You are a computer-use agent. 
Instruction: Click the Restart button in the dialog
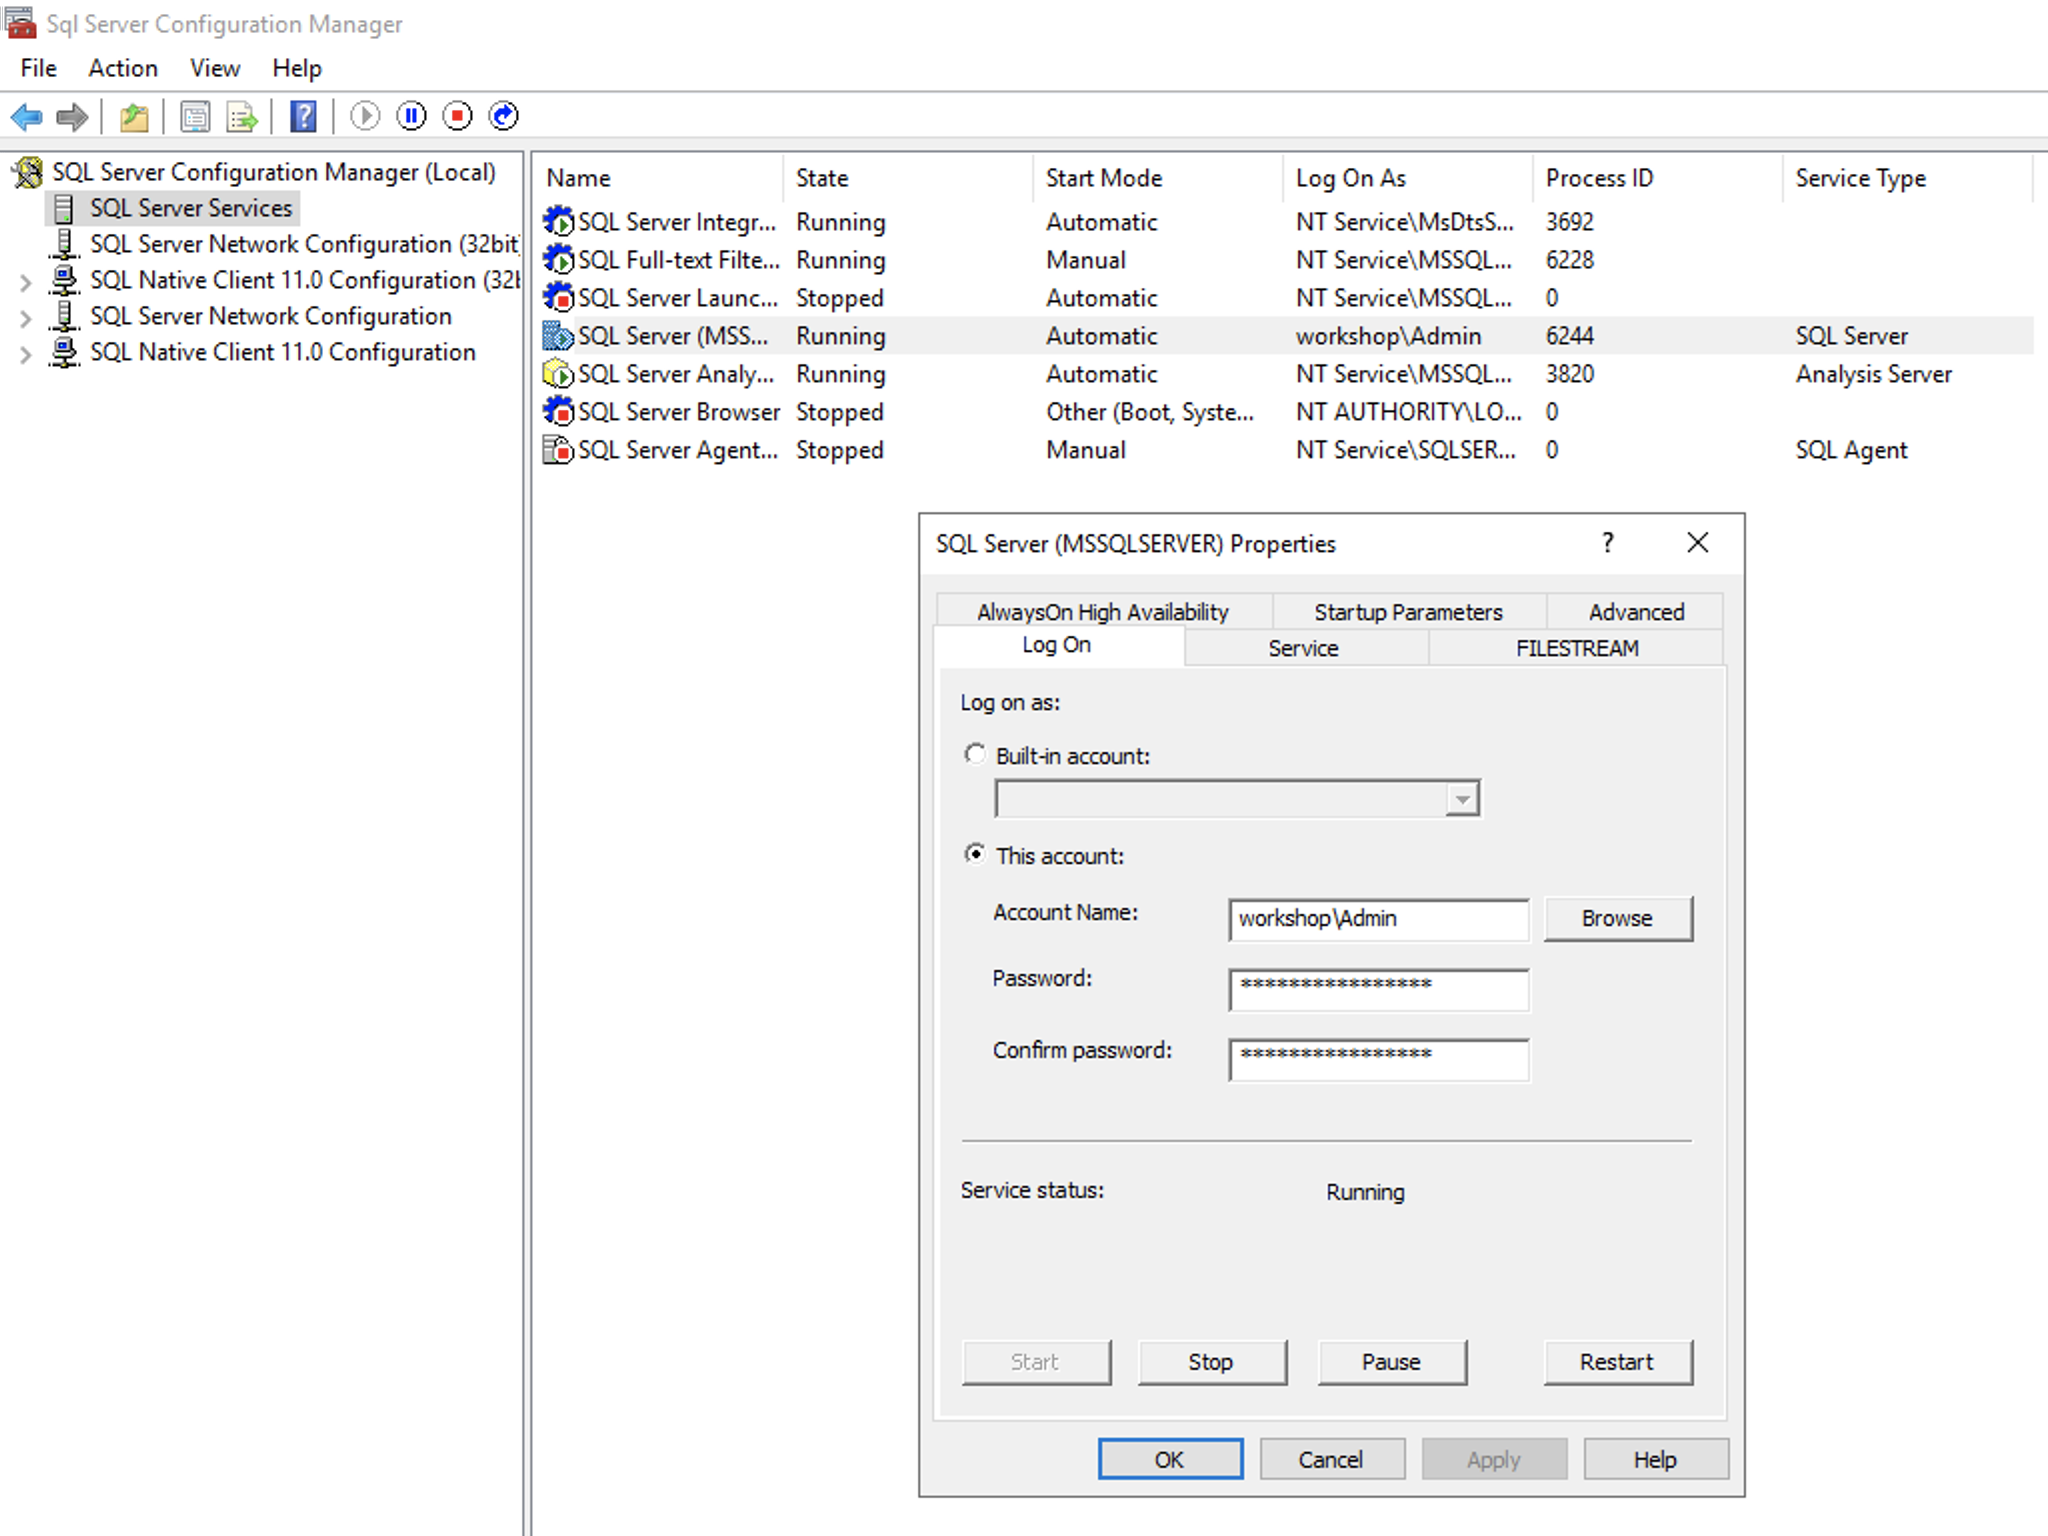coord(1618,1362)
